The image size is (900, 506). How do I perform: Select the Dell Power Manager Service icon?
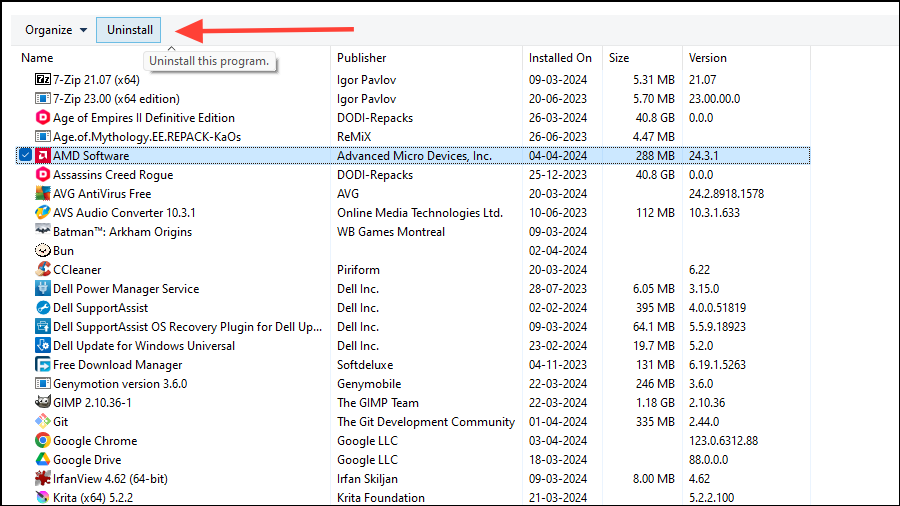(42, 288)
